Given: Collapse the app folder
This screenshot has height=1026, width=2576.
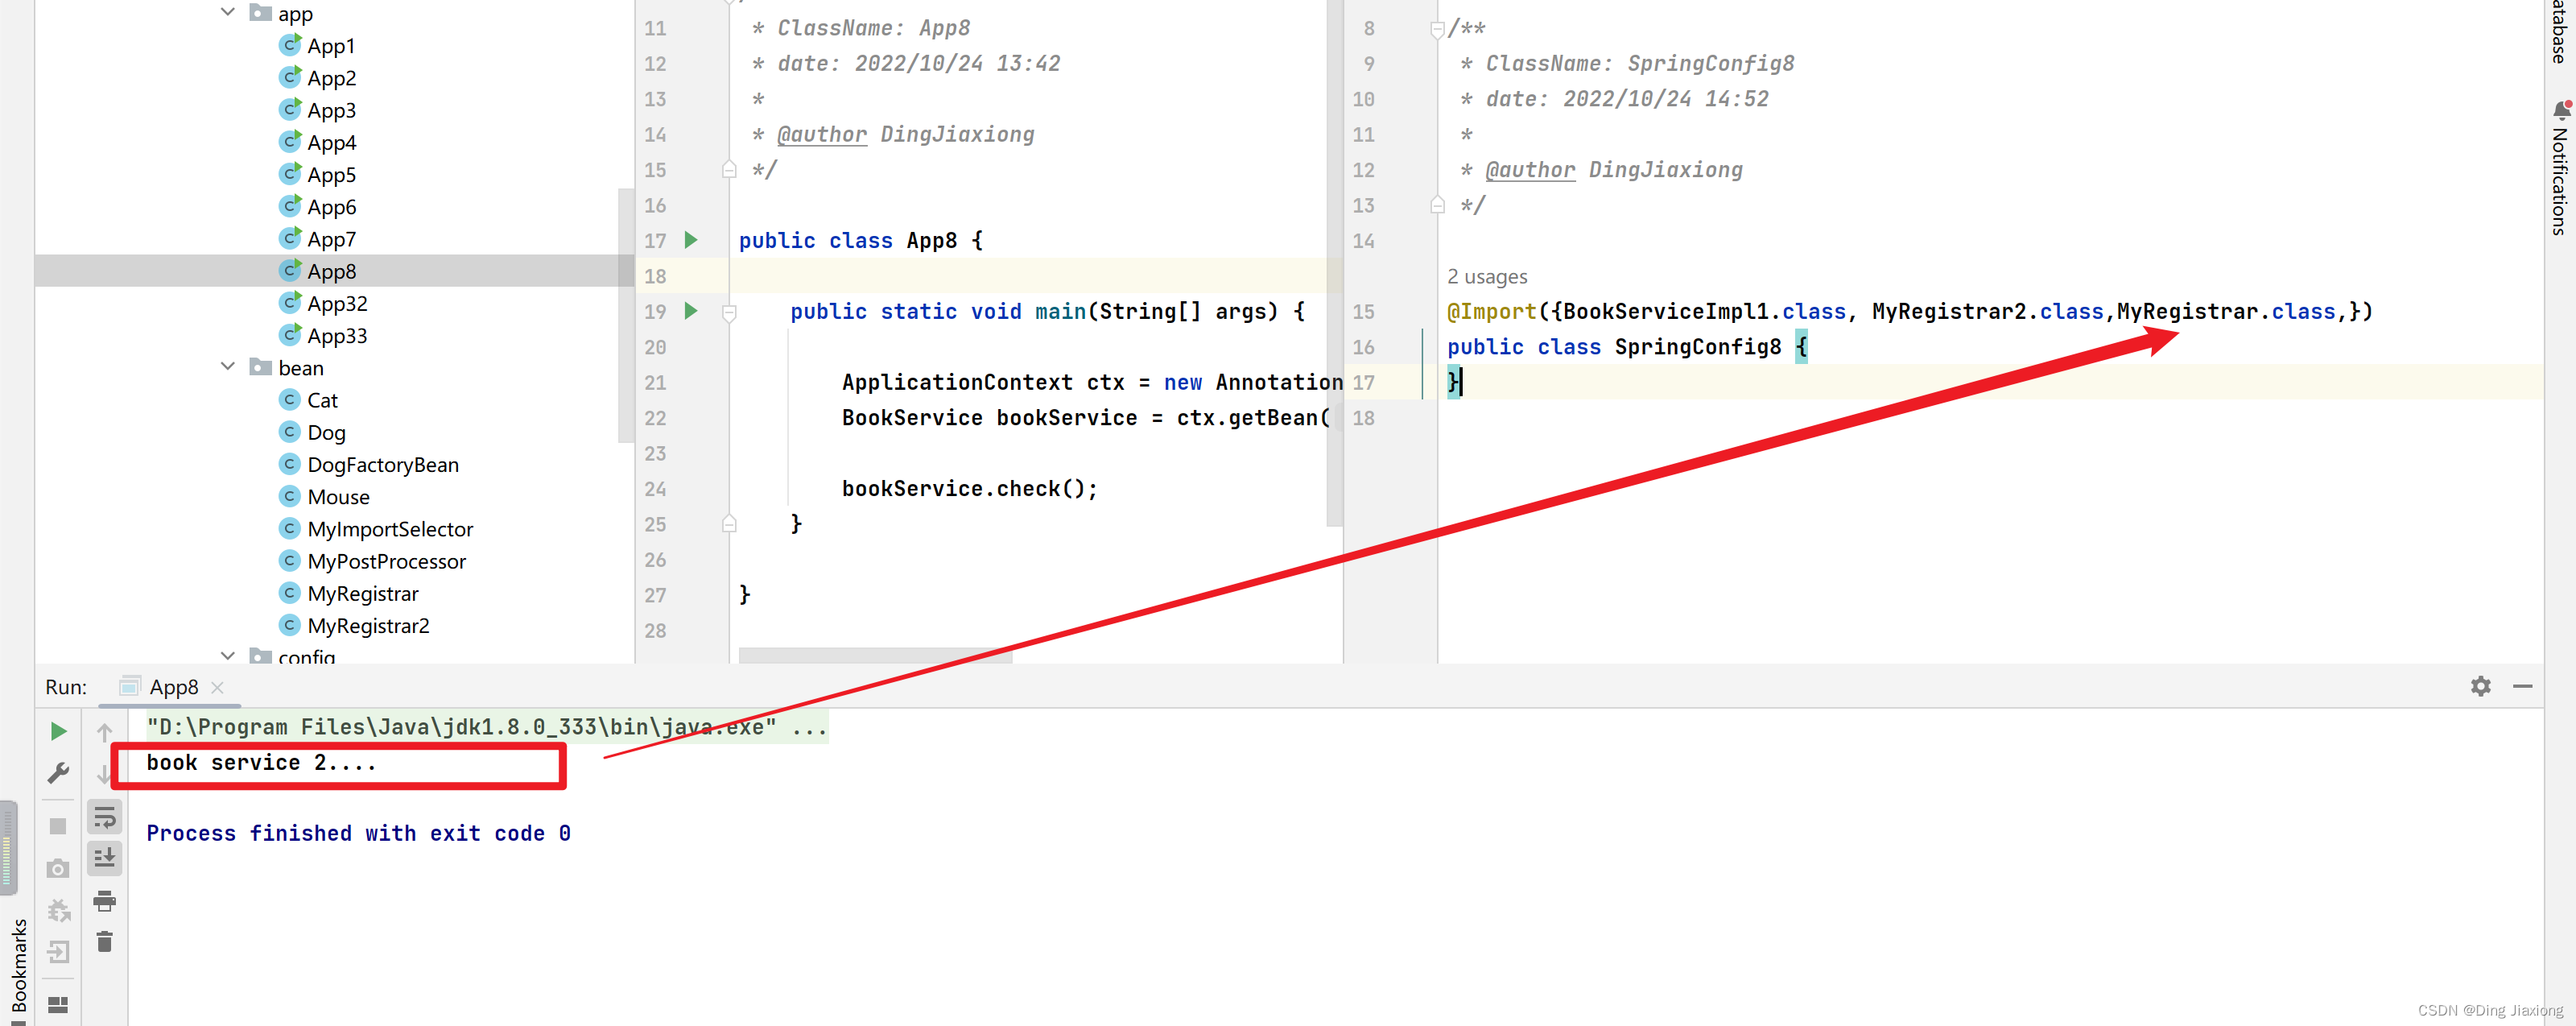Looking at the screenshot, I should click(x=227, y=12).
